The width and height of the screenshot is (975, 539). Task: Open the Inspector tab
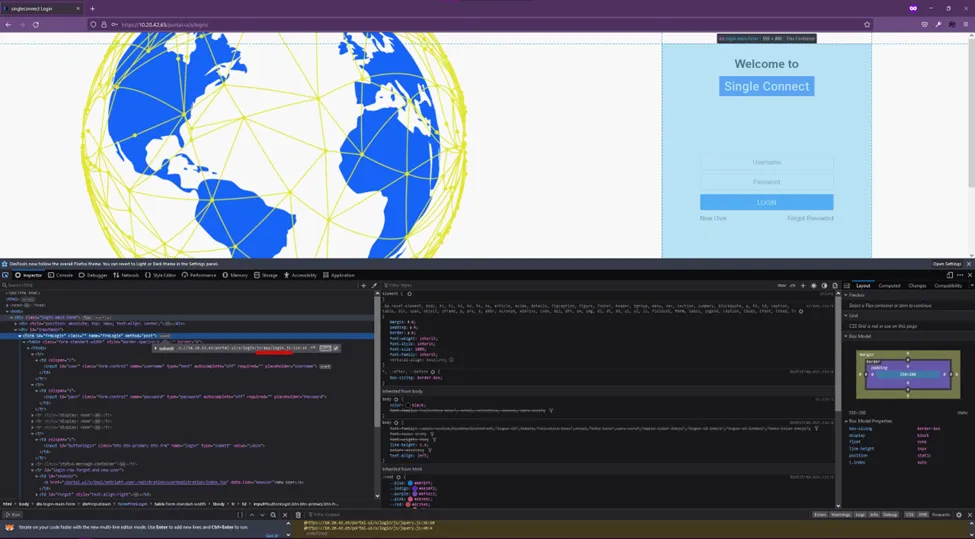click(x=29, y=275)
